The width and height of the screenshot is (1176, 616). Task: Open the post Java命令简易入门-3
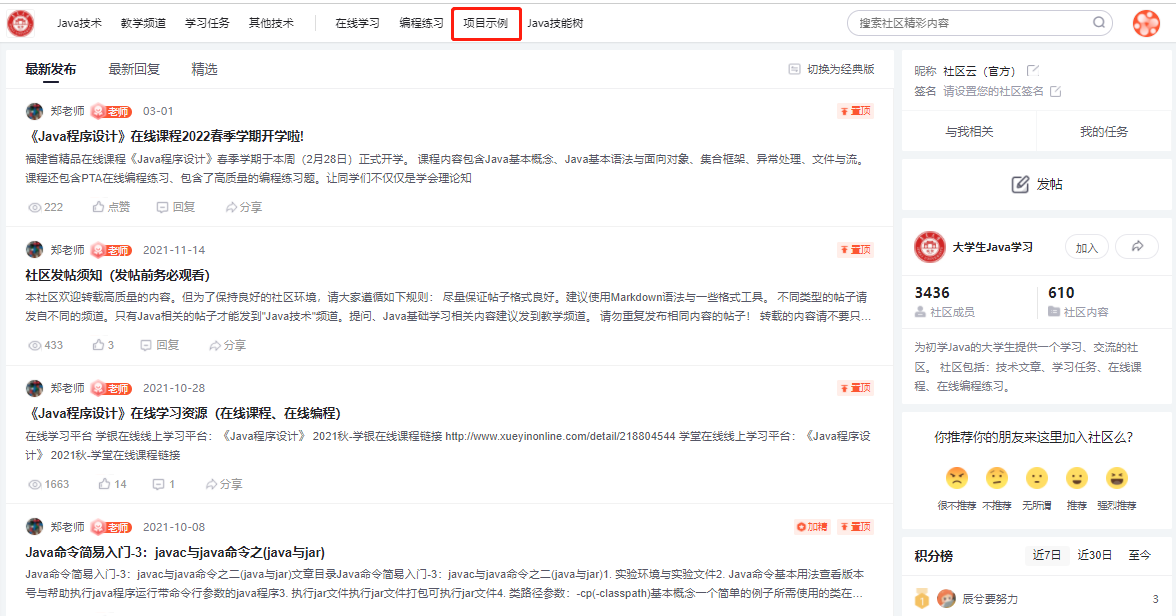pos(175,552)
